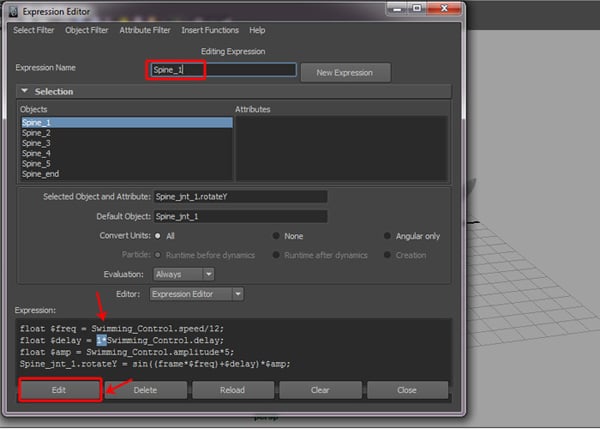Select the All convert units option

pyautogui.click(x=160, y=236)
